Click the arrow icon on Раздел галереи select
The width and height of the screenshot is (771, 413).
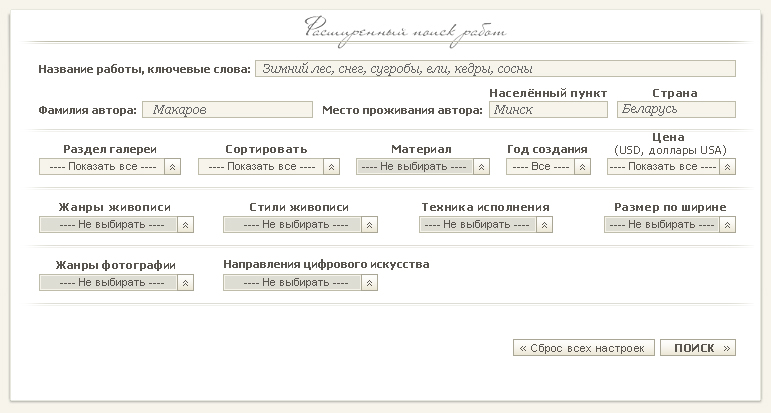tap(173, 167)
